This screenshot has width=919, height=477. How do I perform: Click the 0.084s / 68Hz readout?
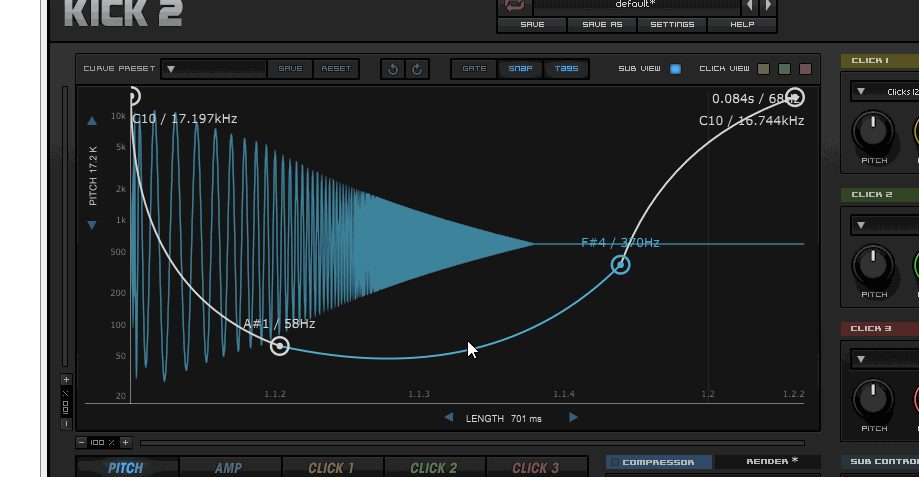click(755, 98)
